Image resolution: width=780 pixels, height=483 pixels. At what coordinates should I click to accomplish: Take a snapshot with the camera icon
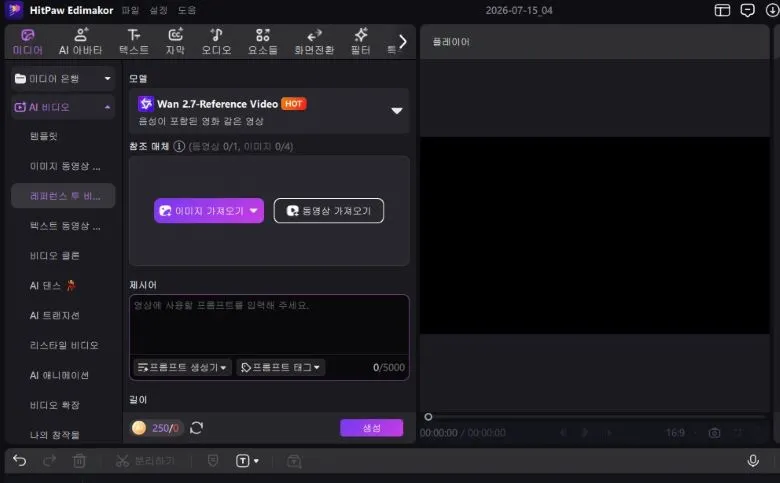pos(714,433)
